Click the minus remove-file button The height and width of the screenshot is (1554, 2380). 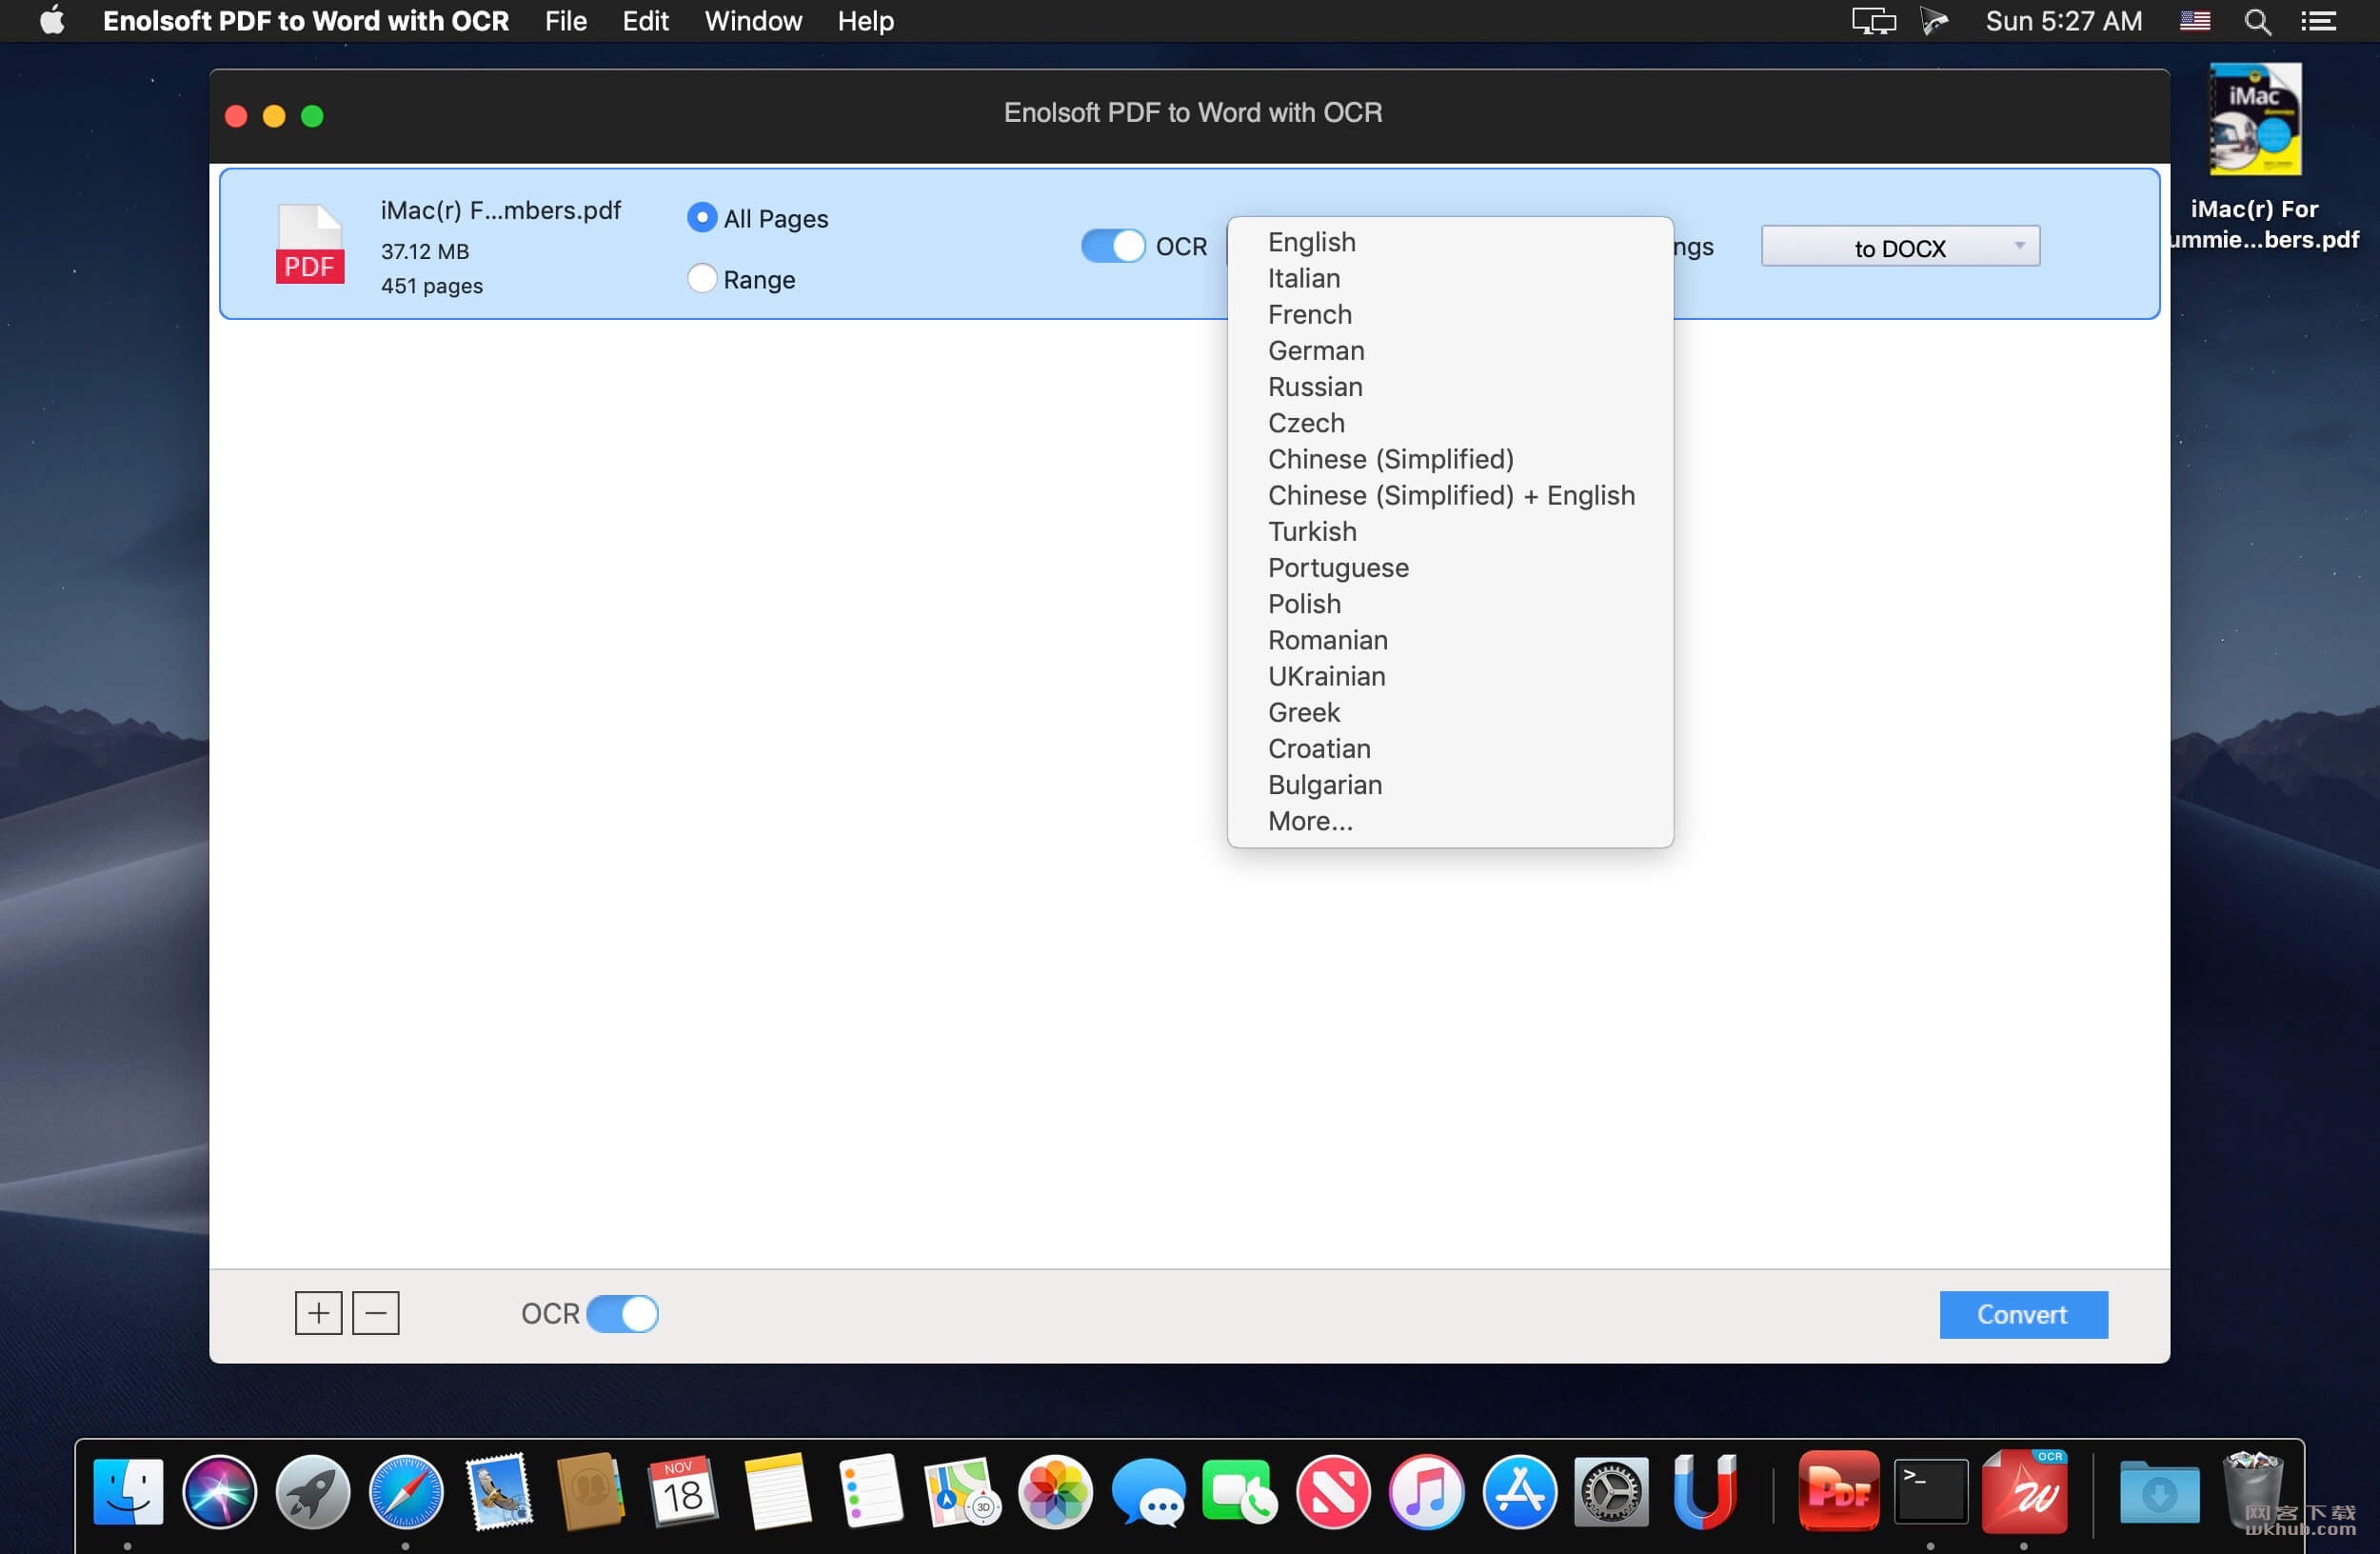[376, 1313]
